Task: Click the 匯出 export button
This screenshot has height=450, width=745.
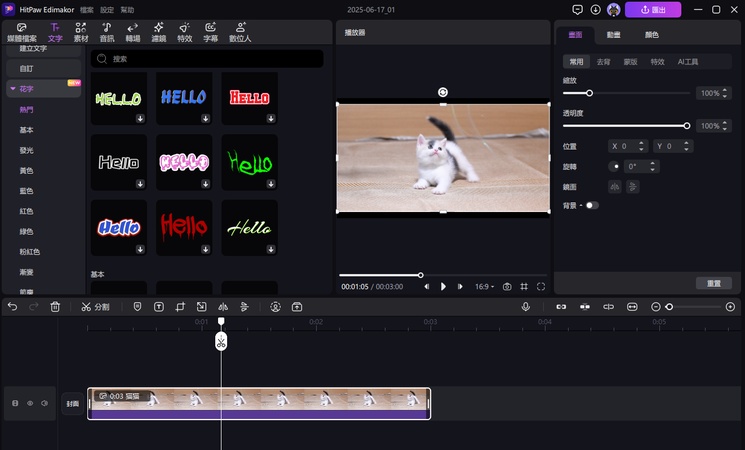Action: coord(653,9)
